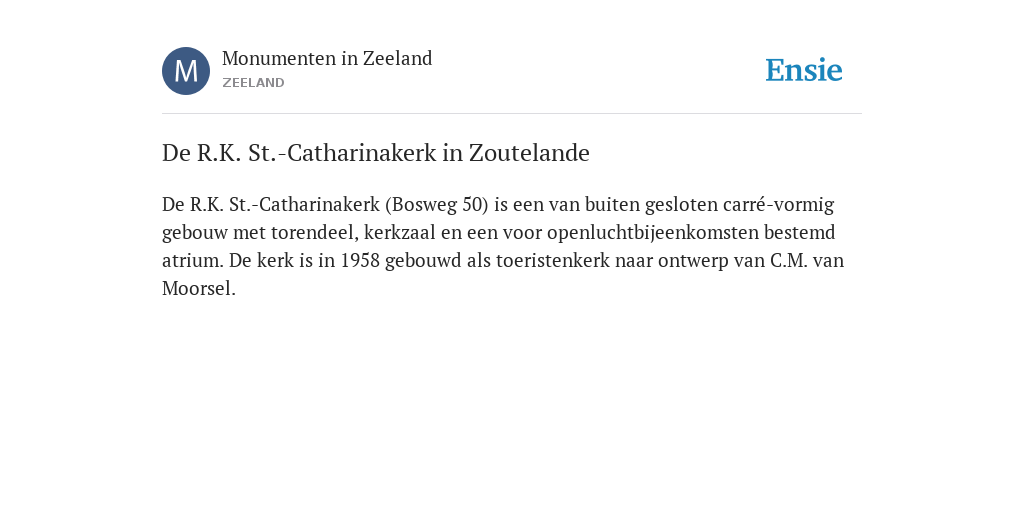The width and height of the screenshot is (1024, 512).
Task: Click the word carré-vormig in the description
Action: click(778, 204)
